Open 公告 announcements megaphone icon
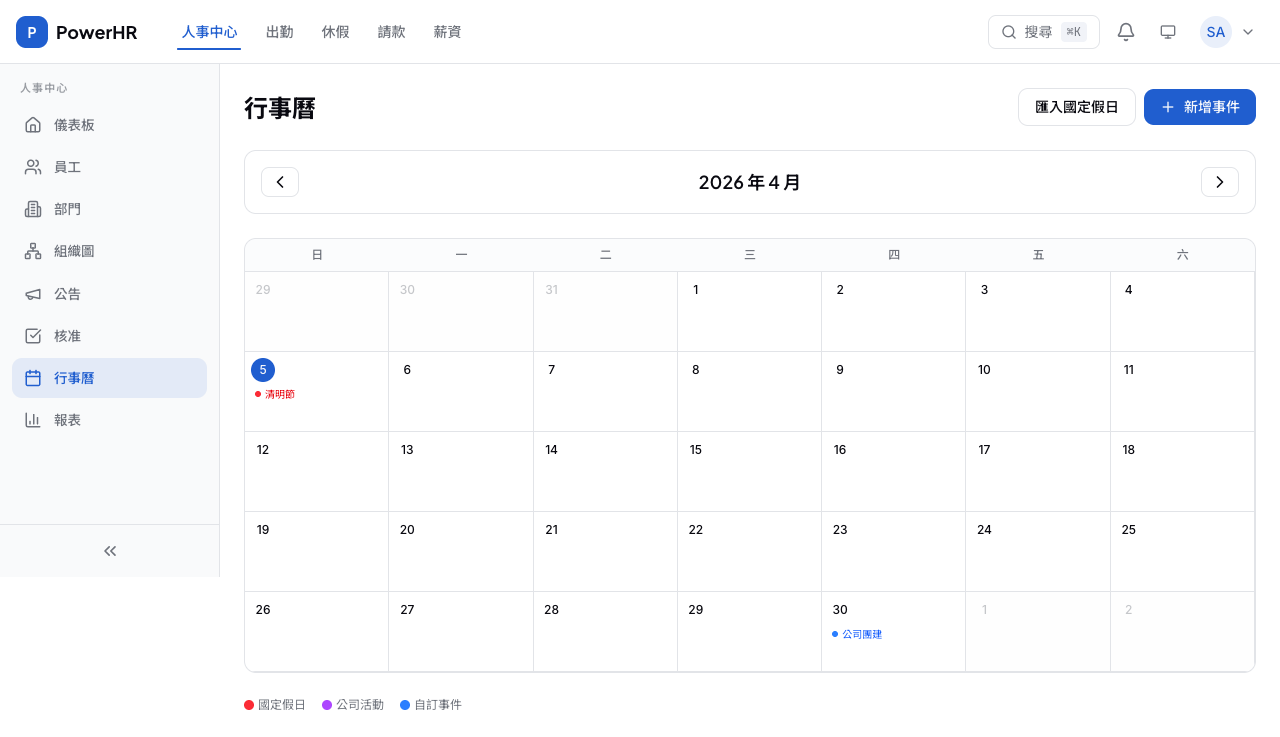1280x737 pixels. click(x=33, y=294)
